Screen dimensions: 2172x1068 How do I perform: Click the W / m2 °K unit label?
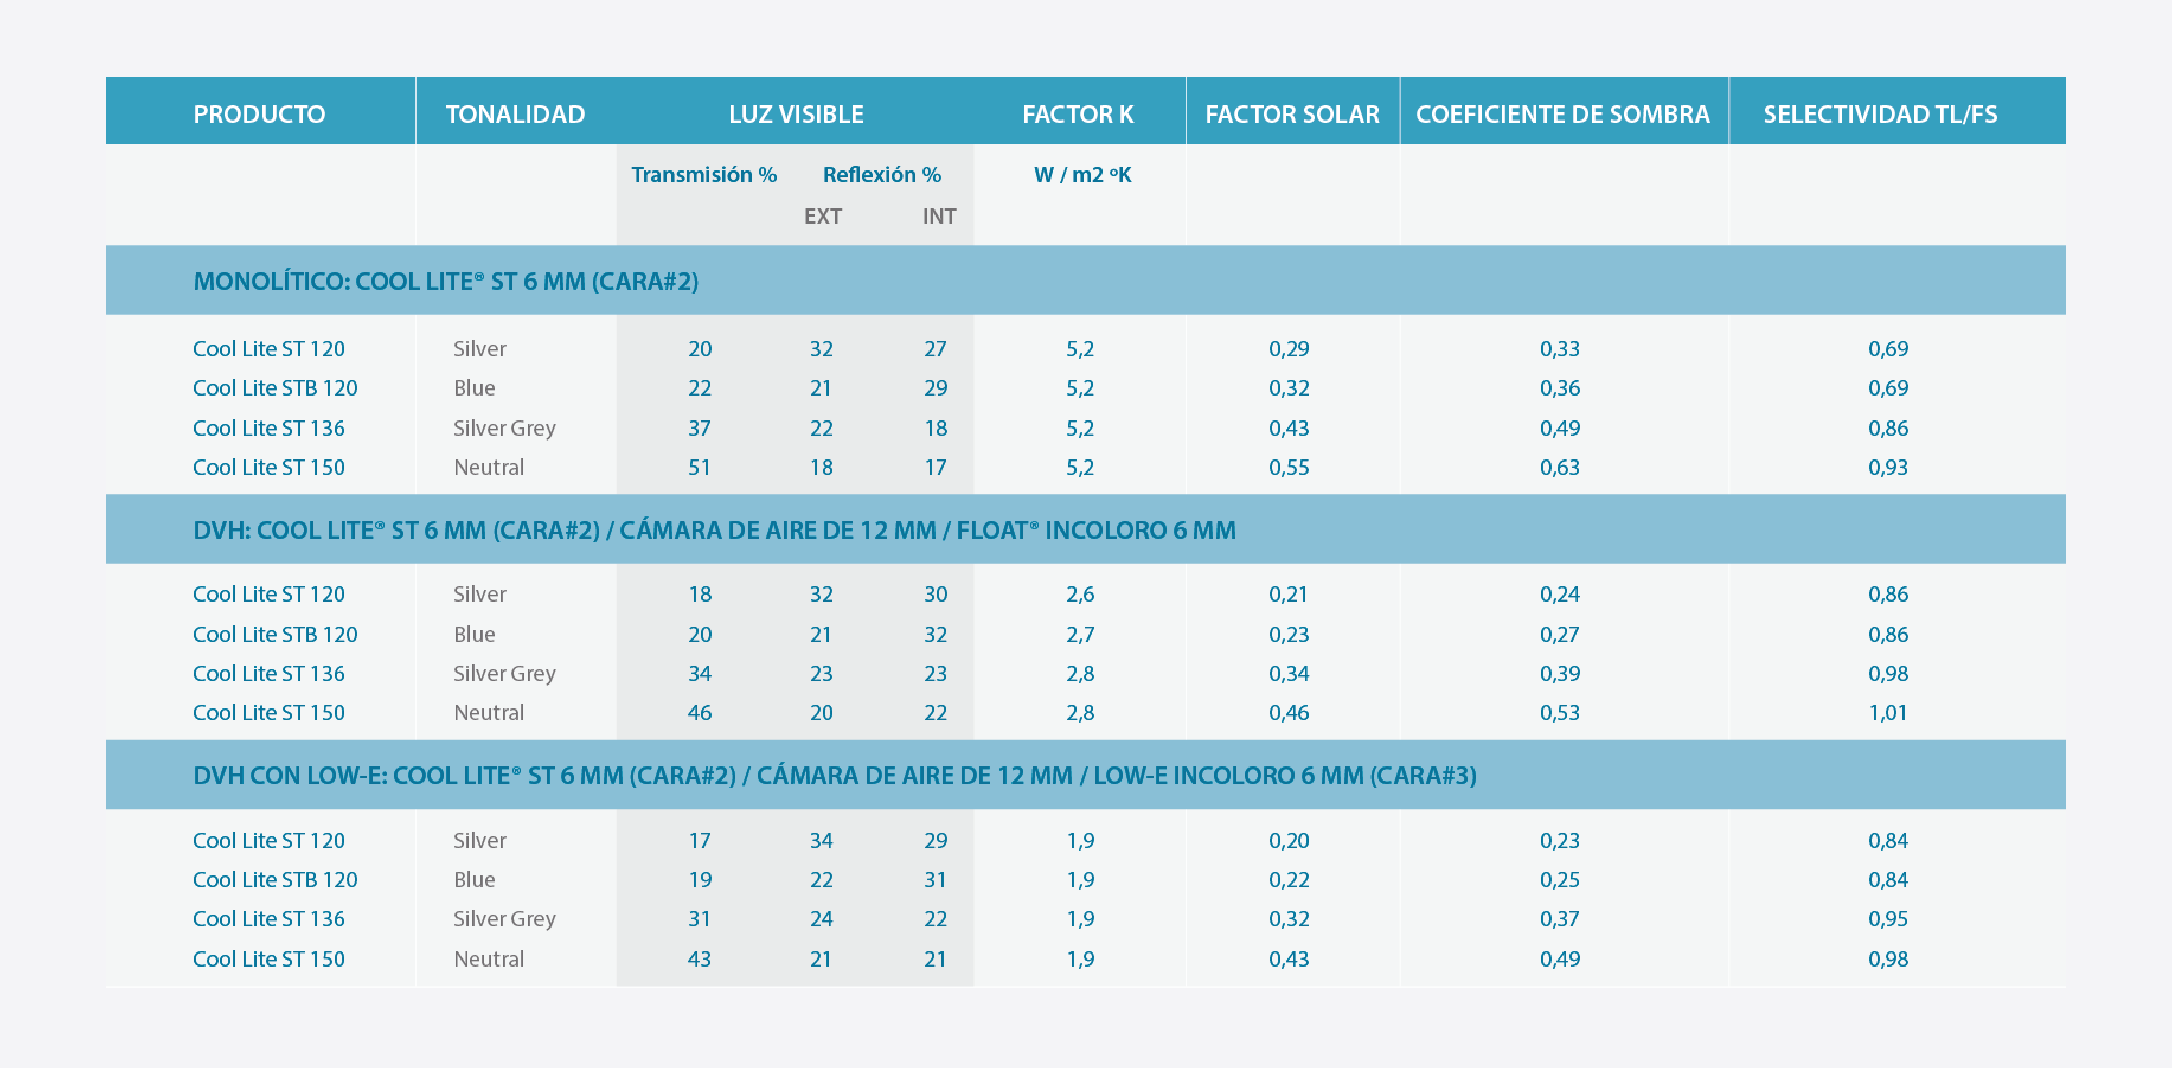point(1082,175)
